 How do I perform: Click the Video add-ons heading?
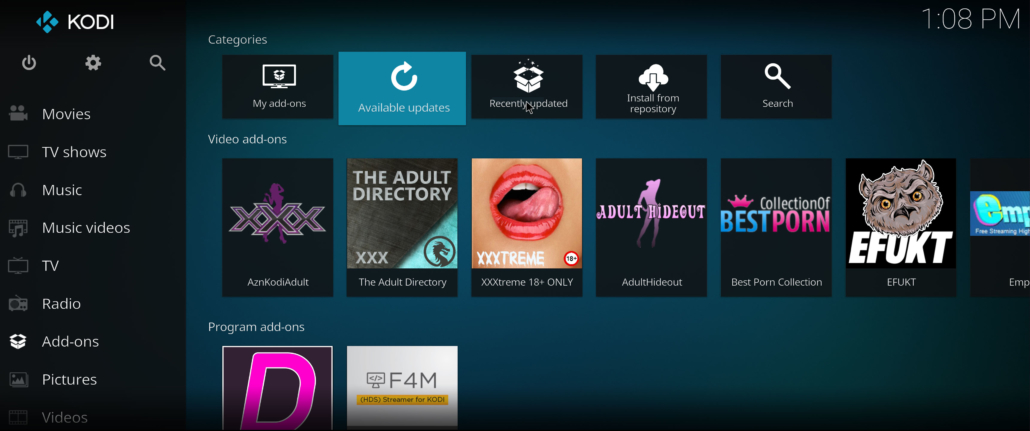[247, 139]
